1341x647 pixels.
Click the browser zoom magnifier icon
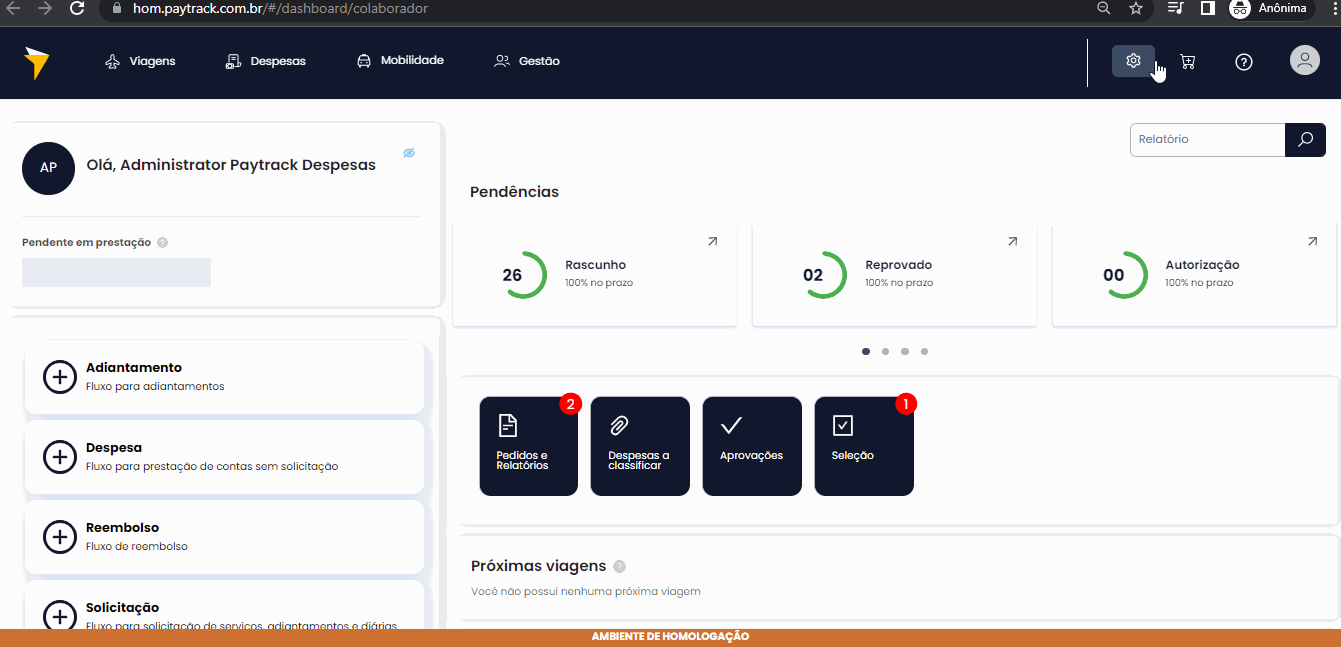(x=1104, y=8)
